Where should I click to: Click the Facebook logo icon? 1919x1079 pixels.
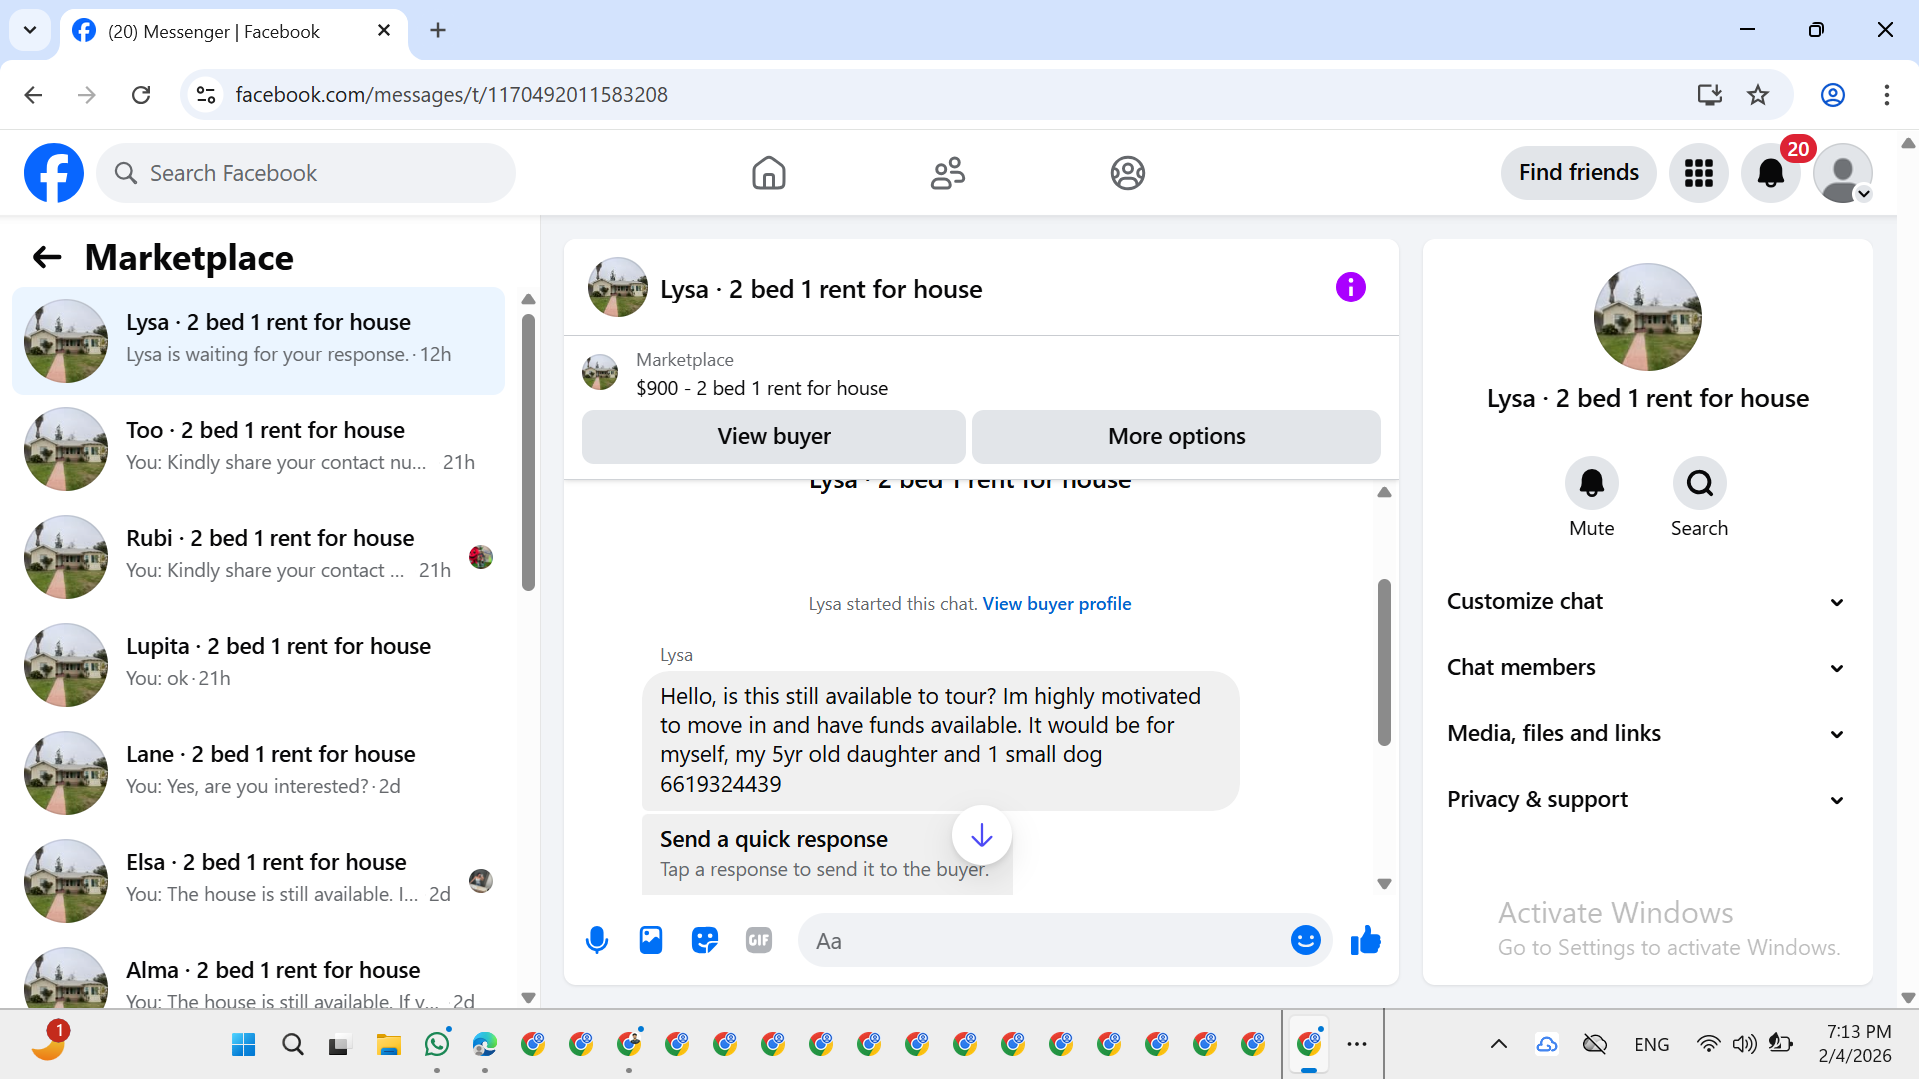54,173
